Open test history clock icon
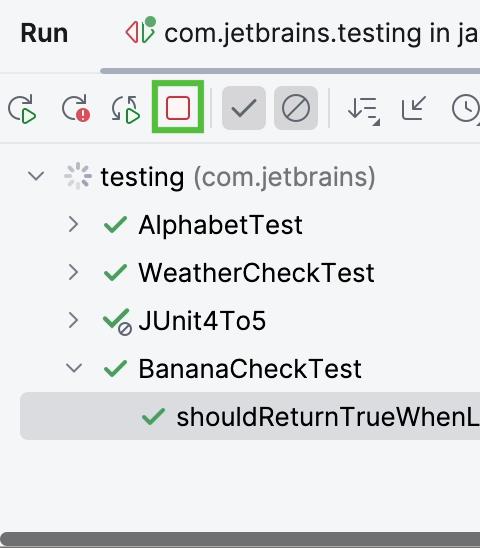 point(466,109)
